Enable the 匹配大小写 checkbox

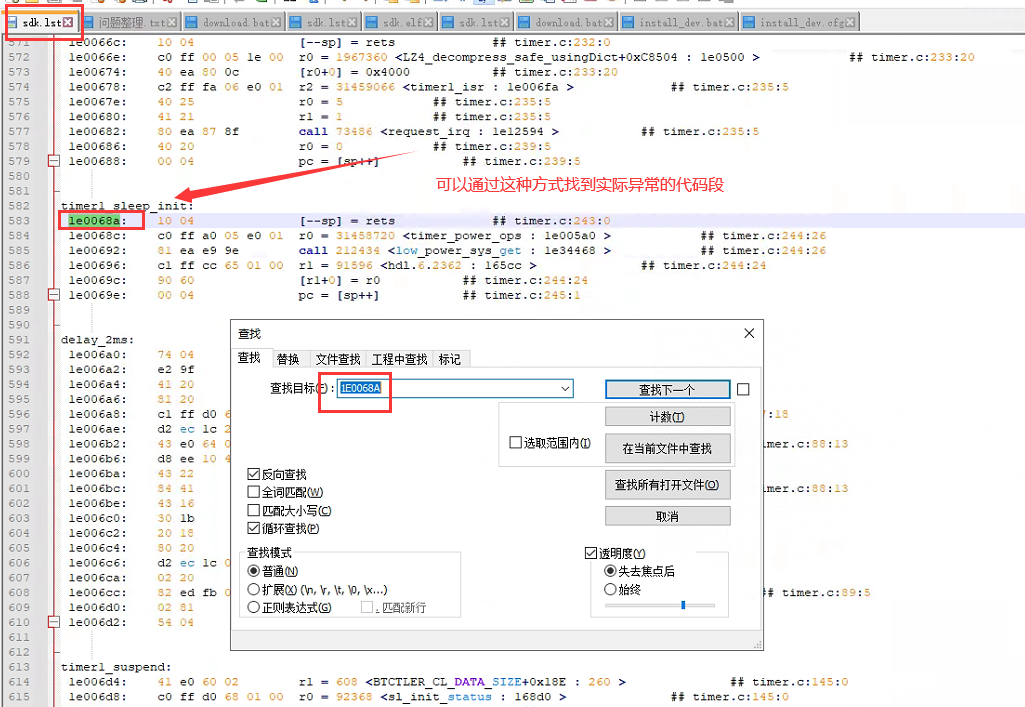tap(254, 510)
